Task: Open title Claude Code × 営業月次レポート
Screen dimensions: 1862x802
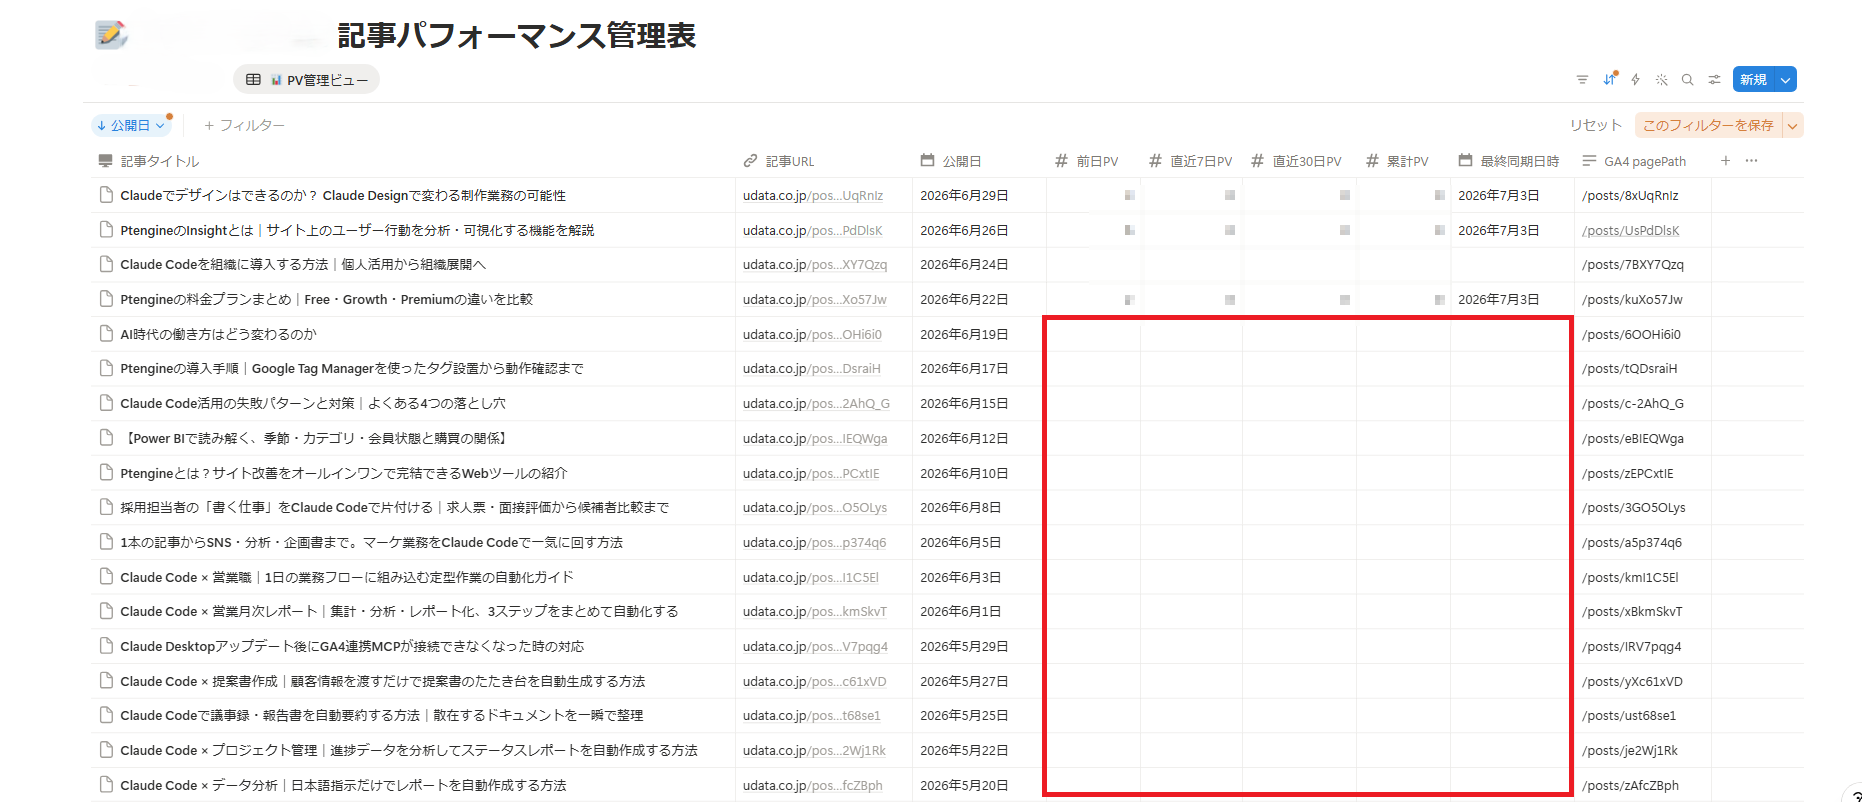Action: 399,611
